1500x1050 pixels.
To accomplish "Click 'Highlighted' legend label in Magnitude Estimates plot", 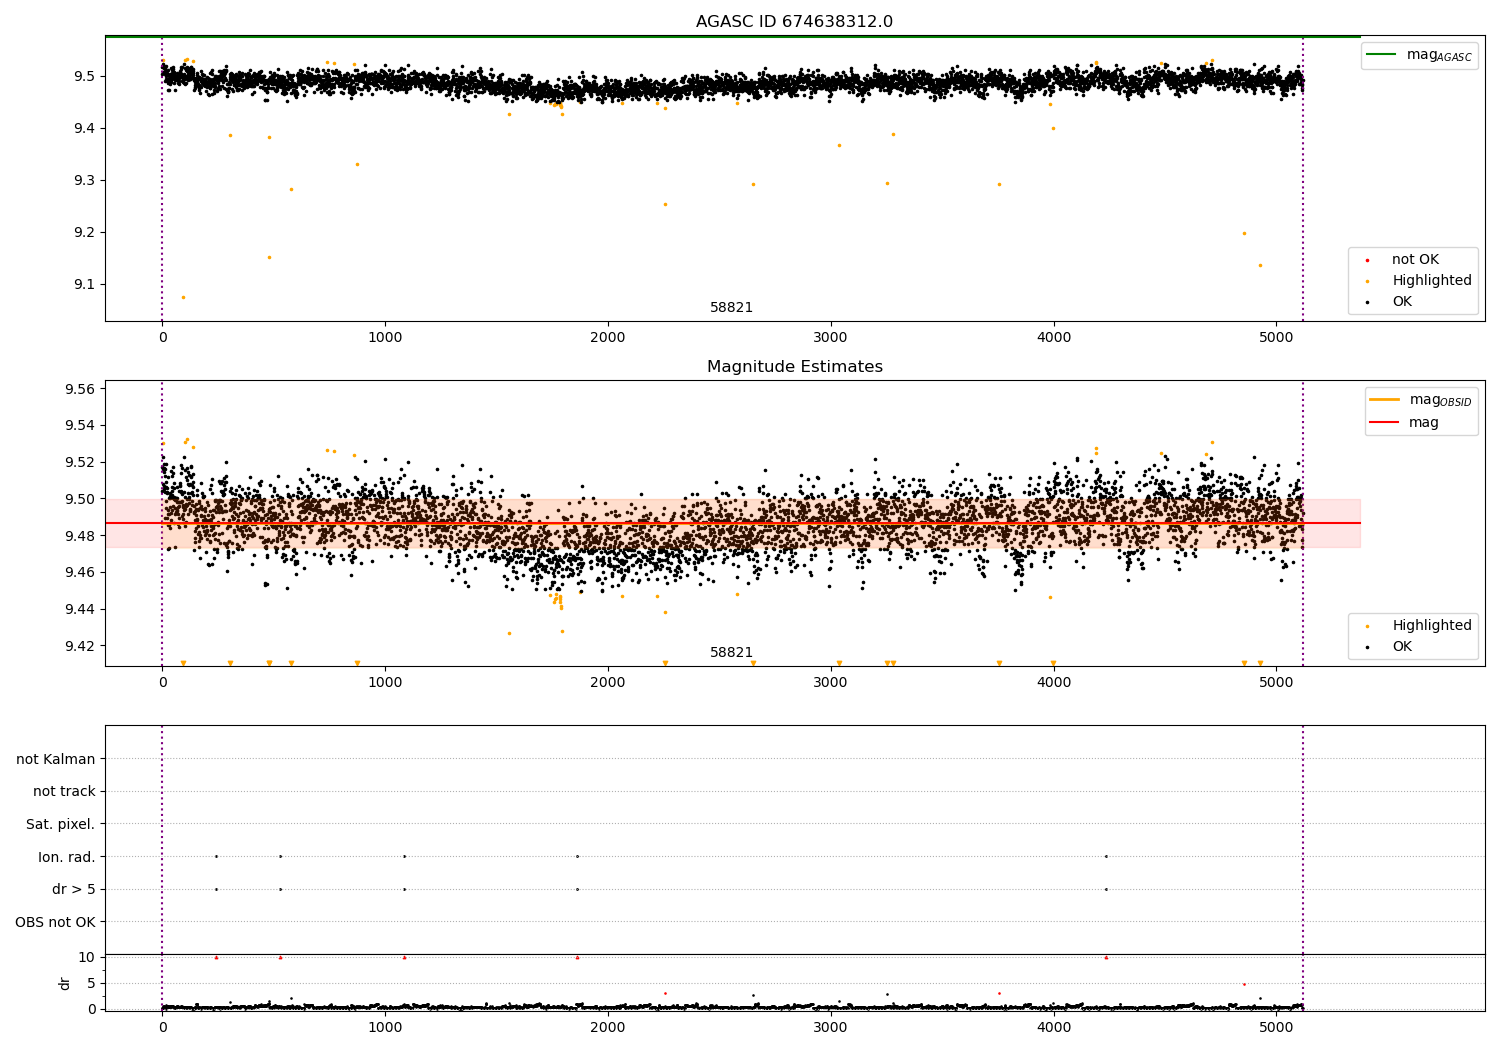I will [x=1432, y=626].
